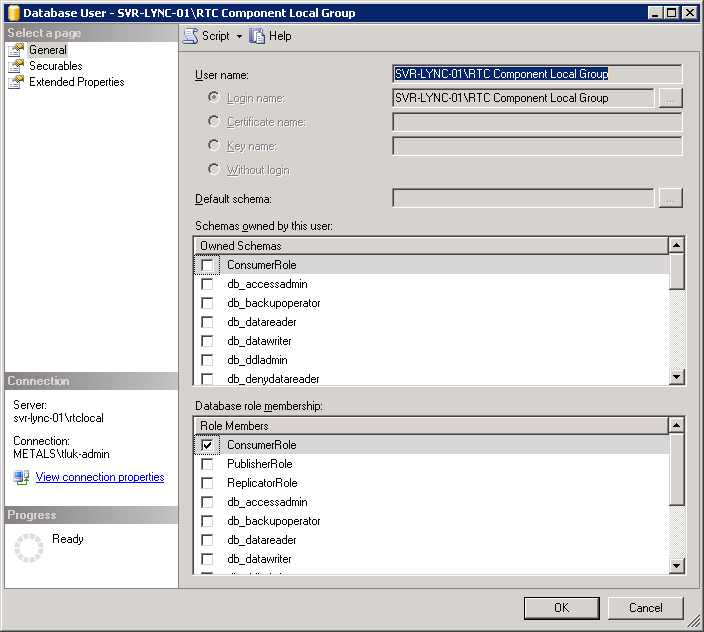Image resolution: width=704 pixels, height=632 pixels.
Task: Check PublisherRole in Role Members
Action: 207,464
